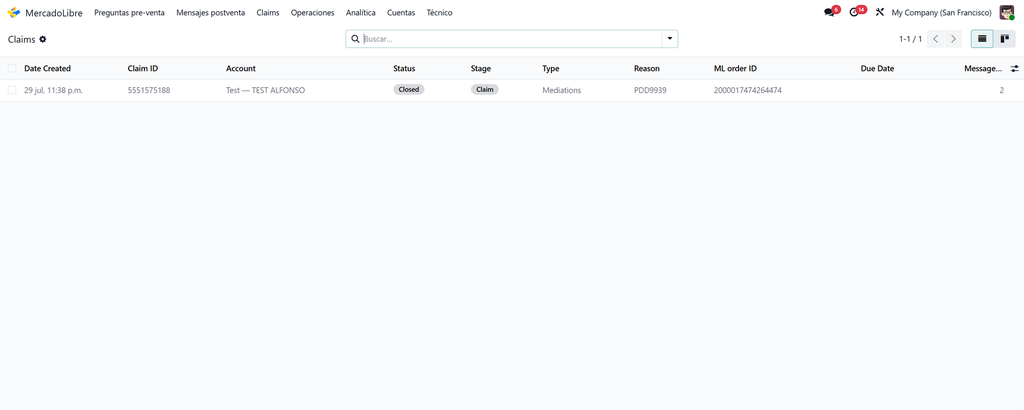Image resolution: width=1024 pixels, height=410 pixels.
Task: Click the search magnifier icon
Action: click(355, 39)
